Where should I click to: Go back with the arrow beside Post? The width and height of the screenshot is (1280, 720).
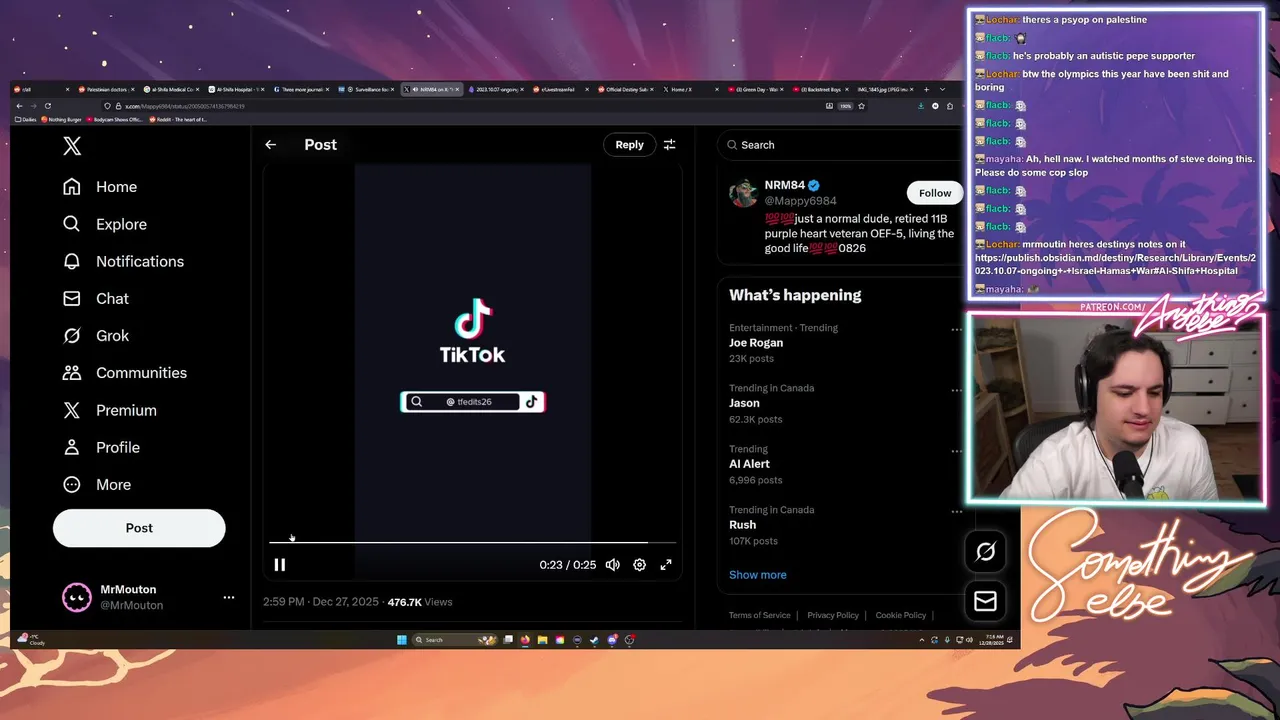pyautogui.click(x=270, y=145)
